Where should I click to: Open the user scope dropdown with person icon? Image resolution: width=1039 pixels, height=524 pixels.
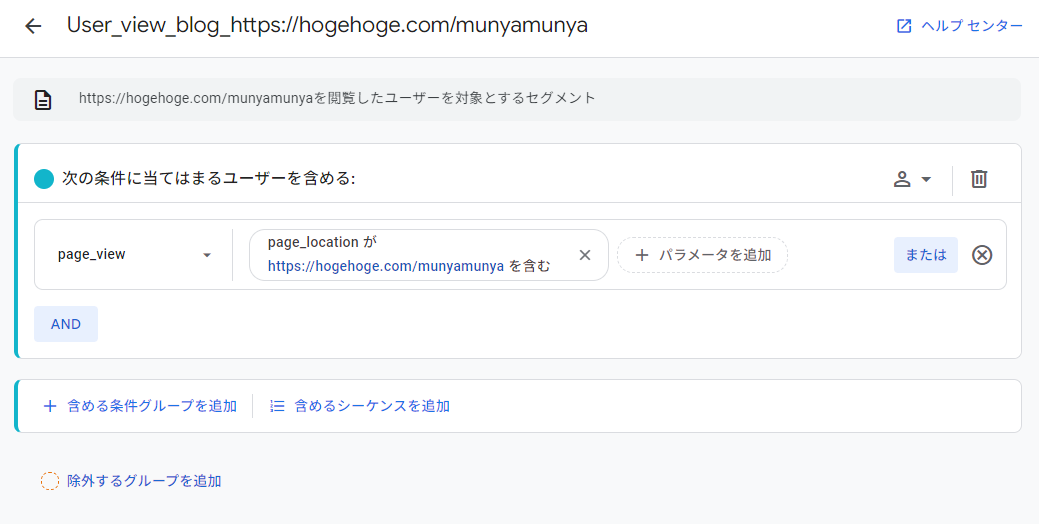coord(912,180)
